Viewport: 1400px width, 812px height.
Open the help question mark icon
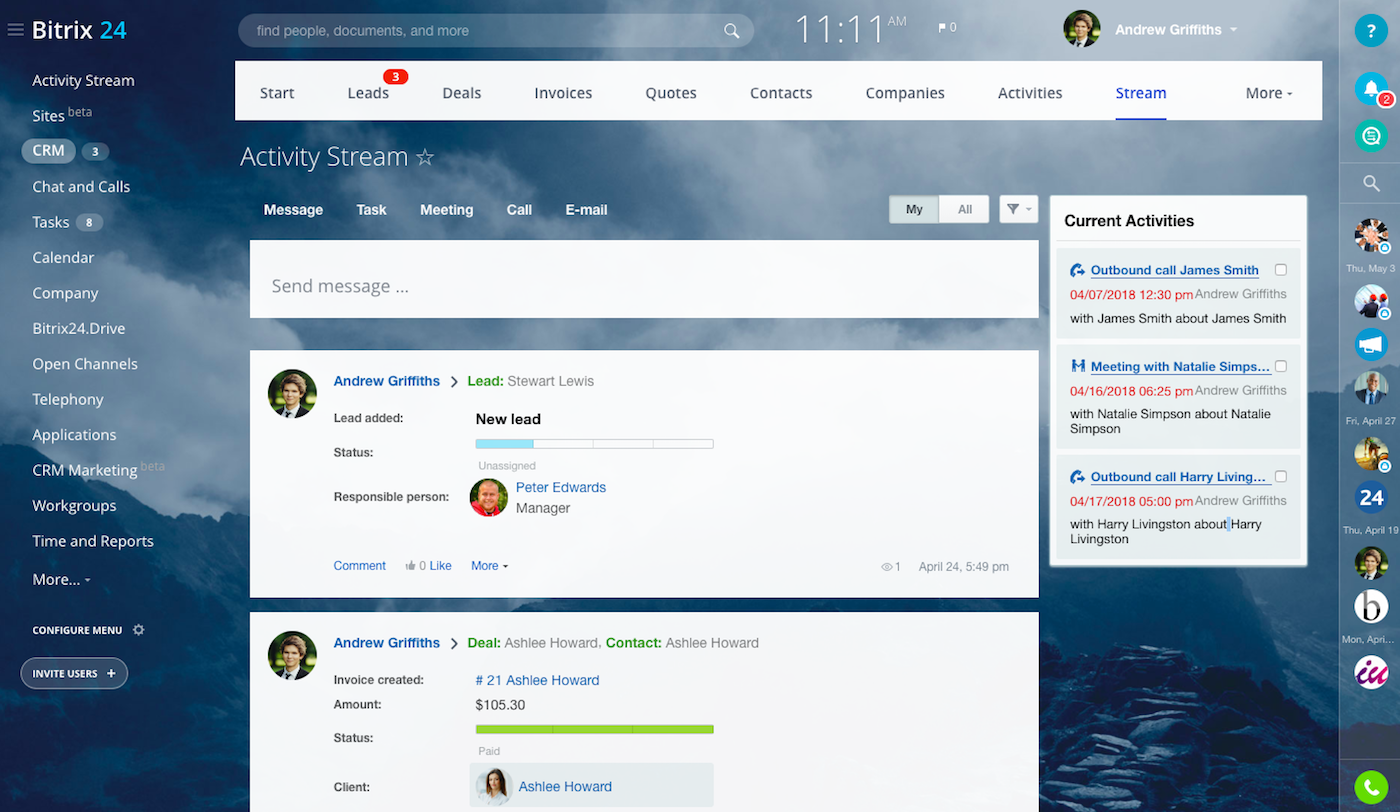(x=1370, y=30)
